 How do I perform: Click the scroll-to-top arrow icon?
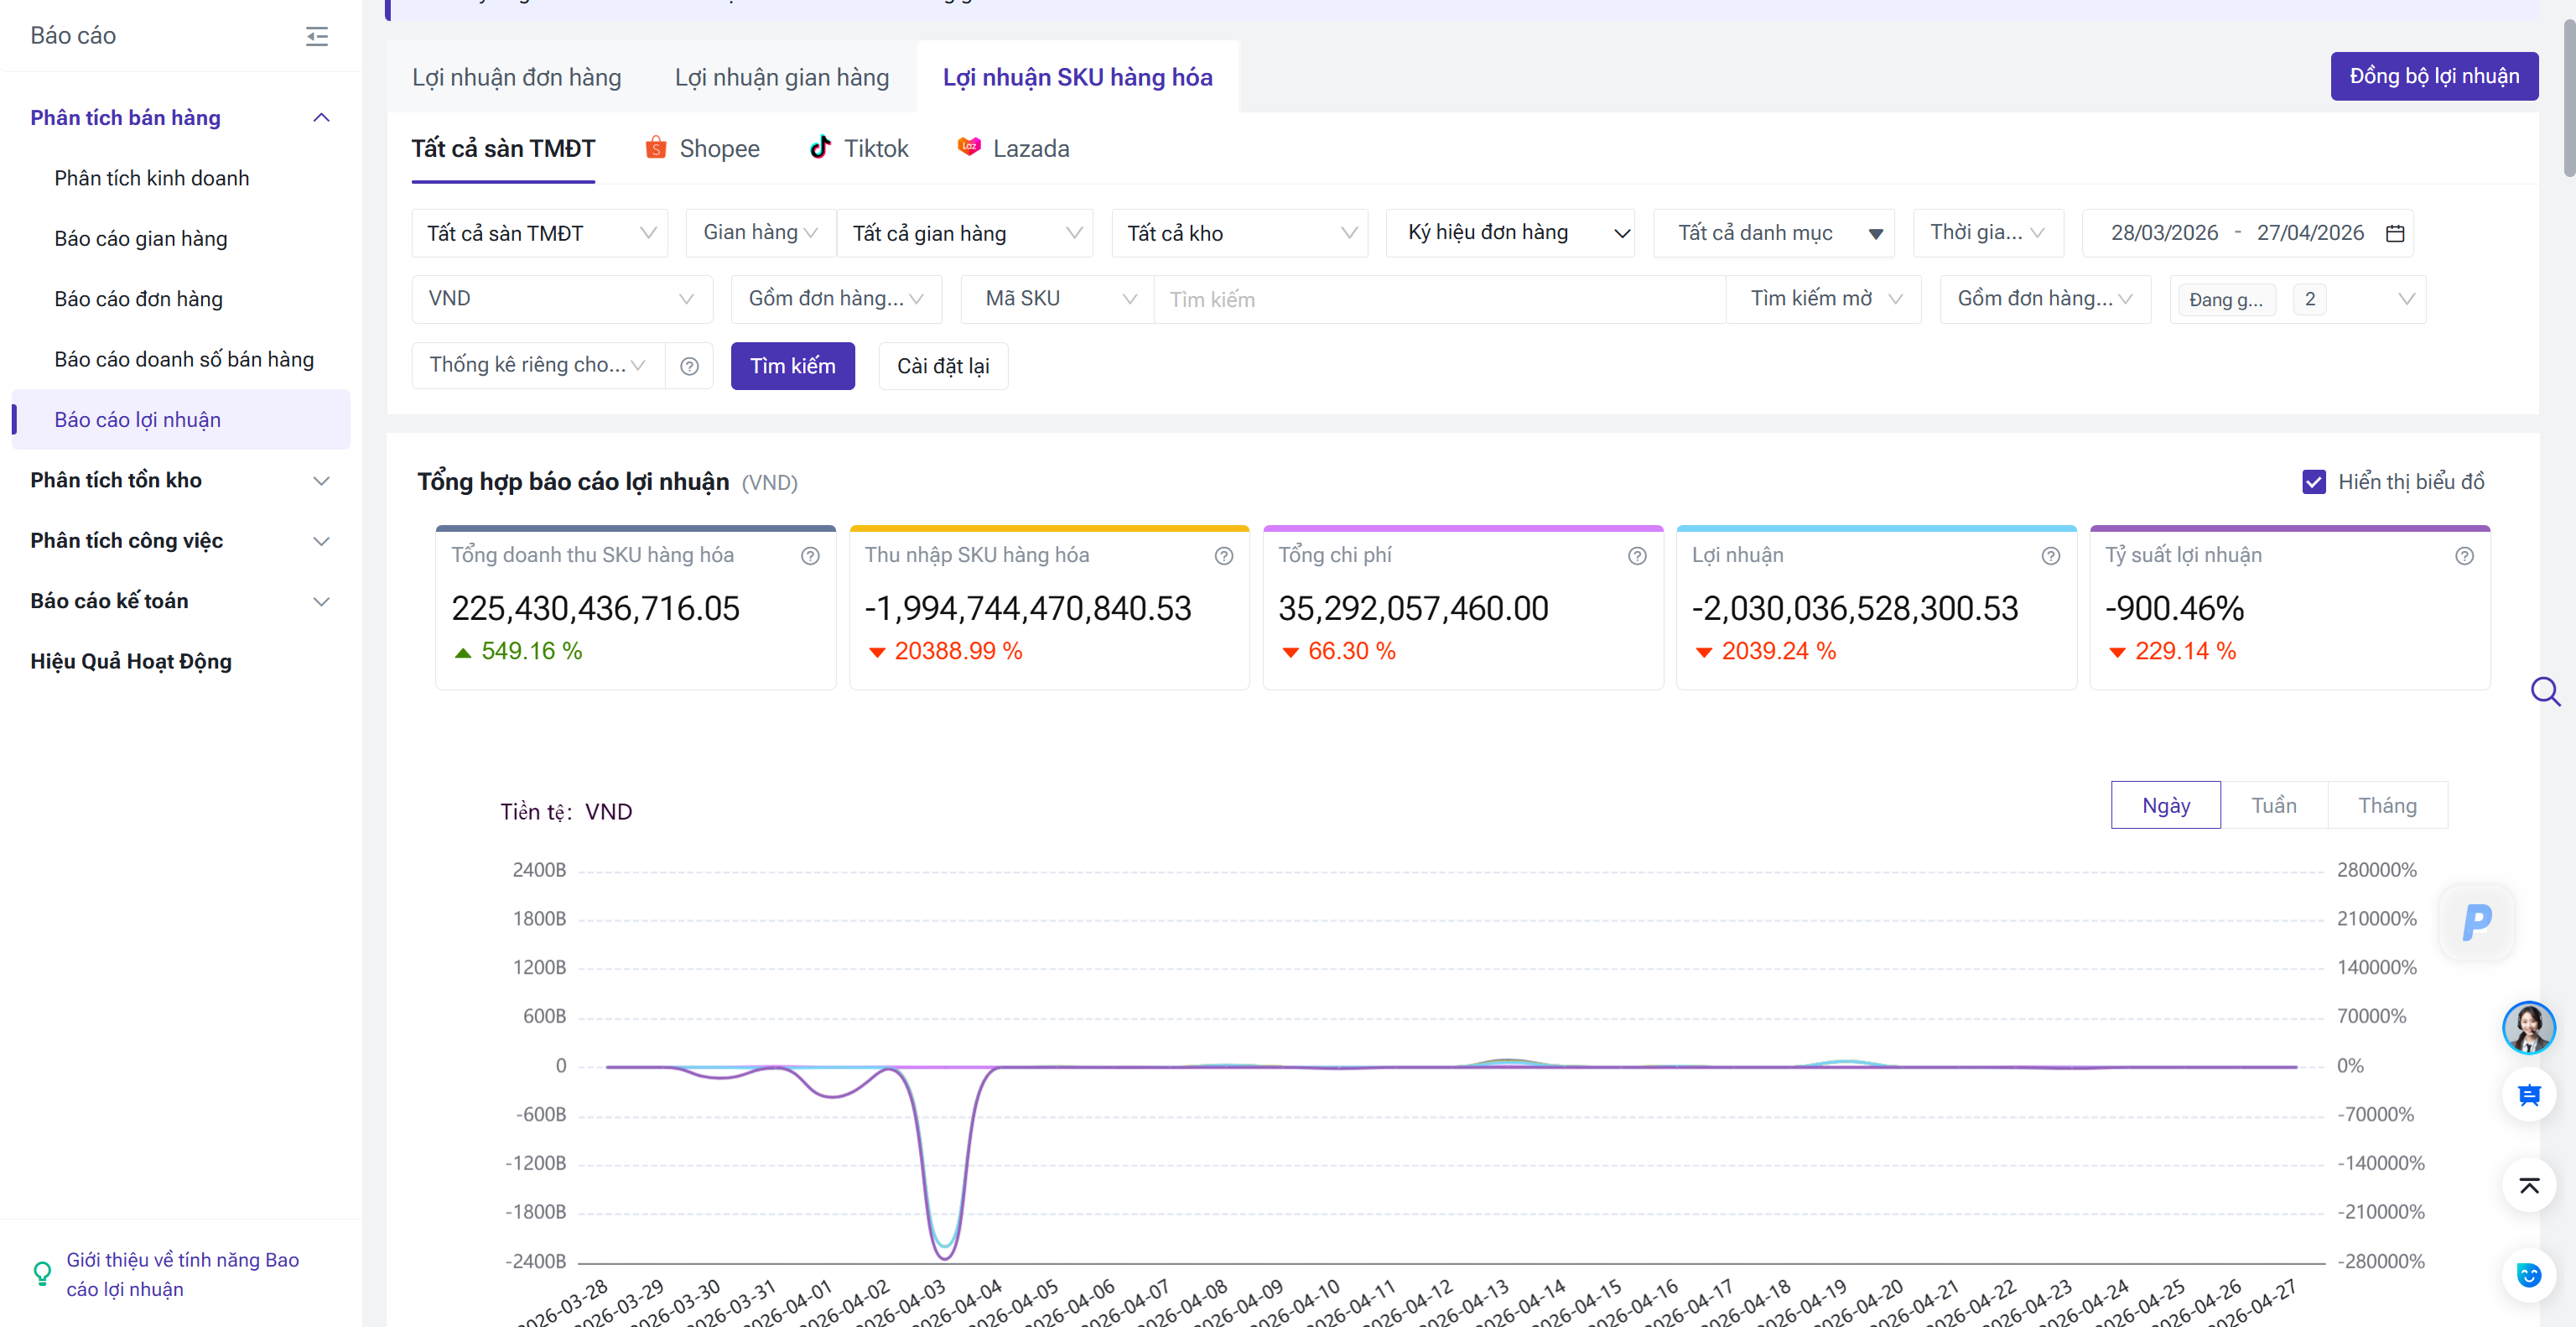tap(2528, 1186)
